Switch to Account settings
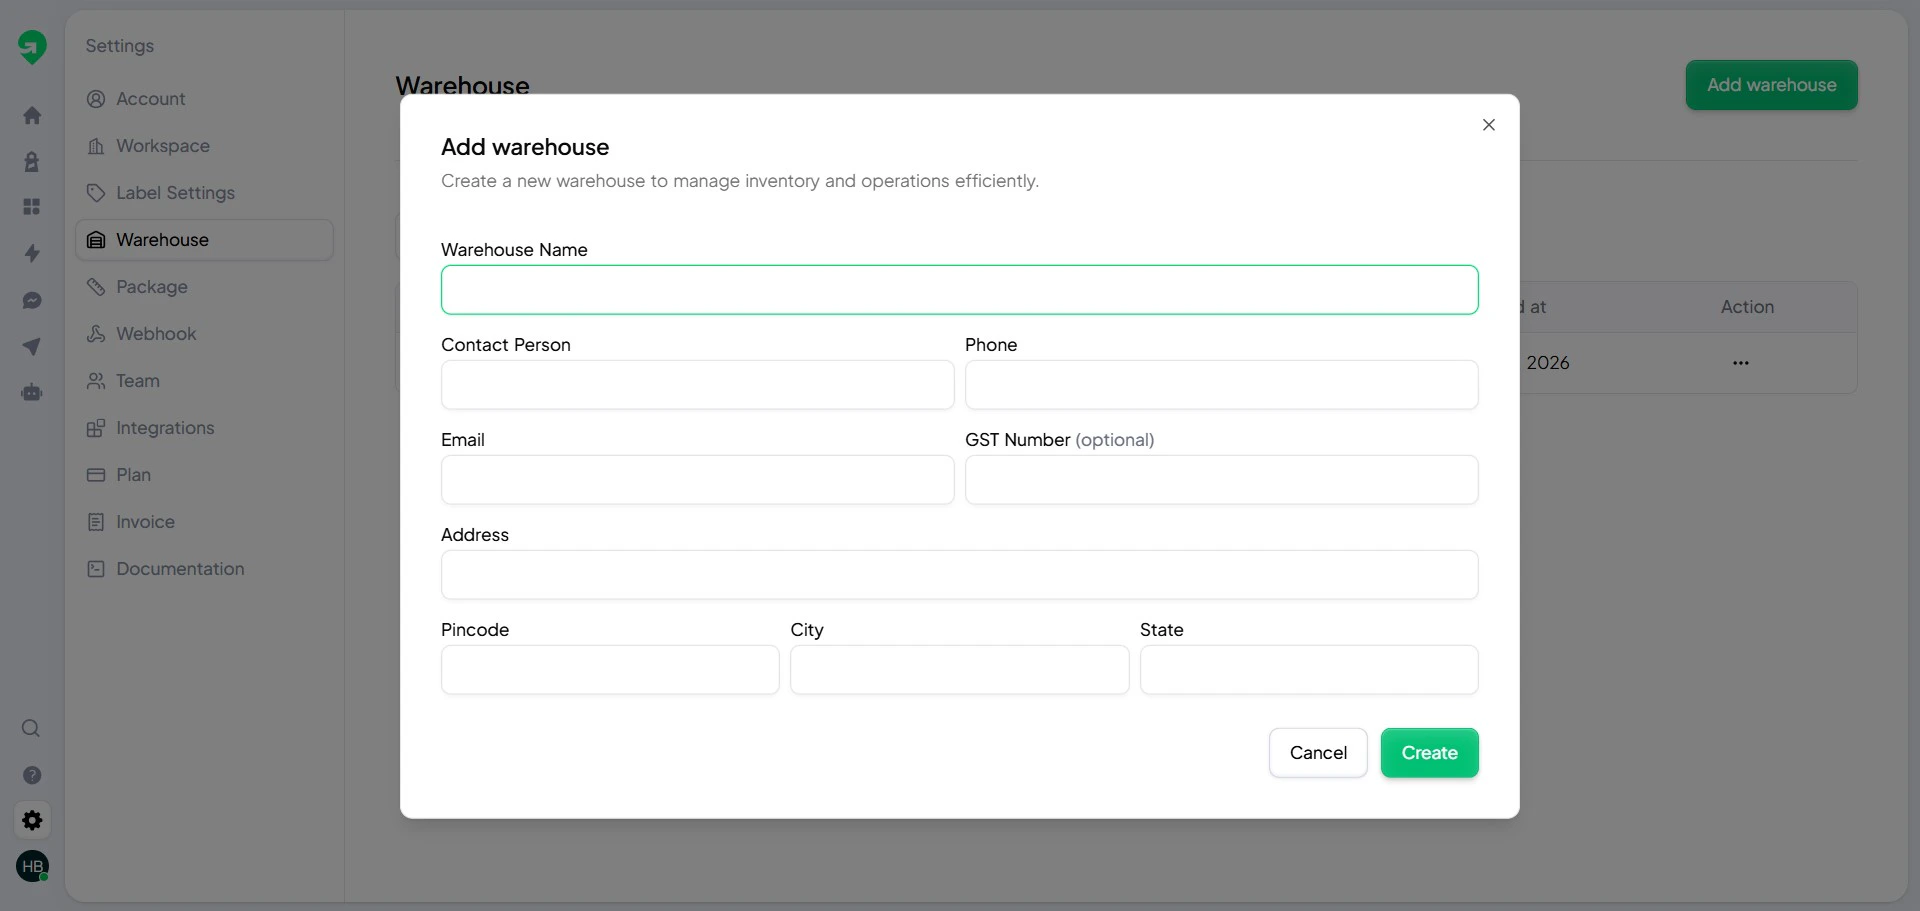1920x911 pixels. click(151, 99)
